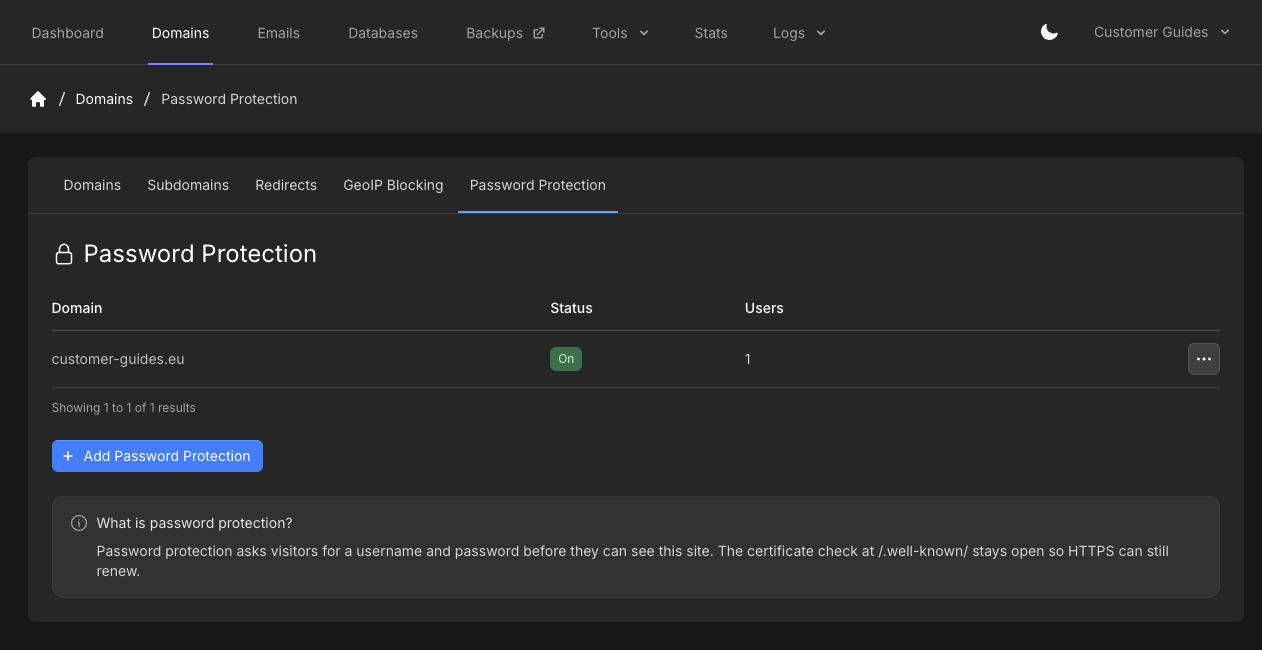The image size is (1262, 650).
Task: Select Domains in top navigation
Action: pyautogui.click(x=180, y=33)
